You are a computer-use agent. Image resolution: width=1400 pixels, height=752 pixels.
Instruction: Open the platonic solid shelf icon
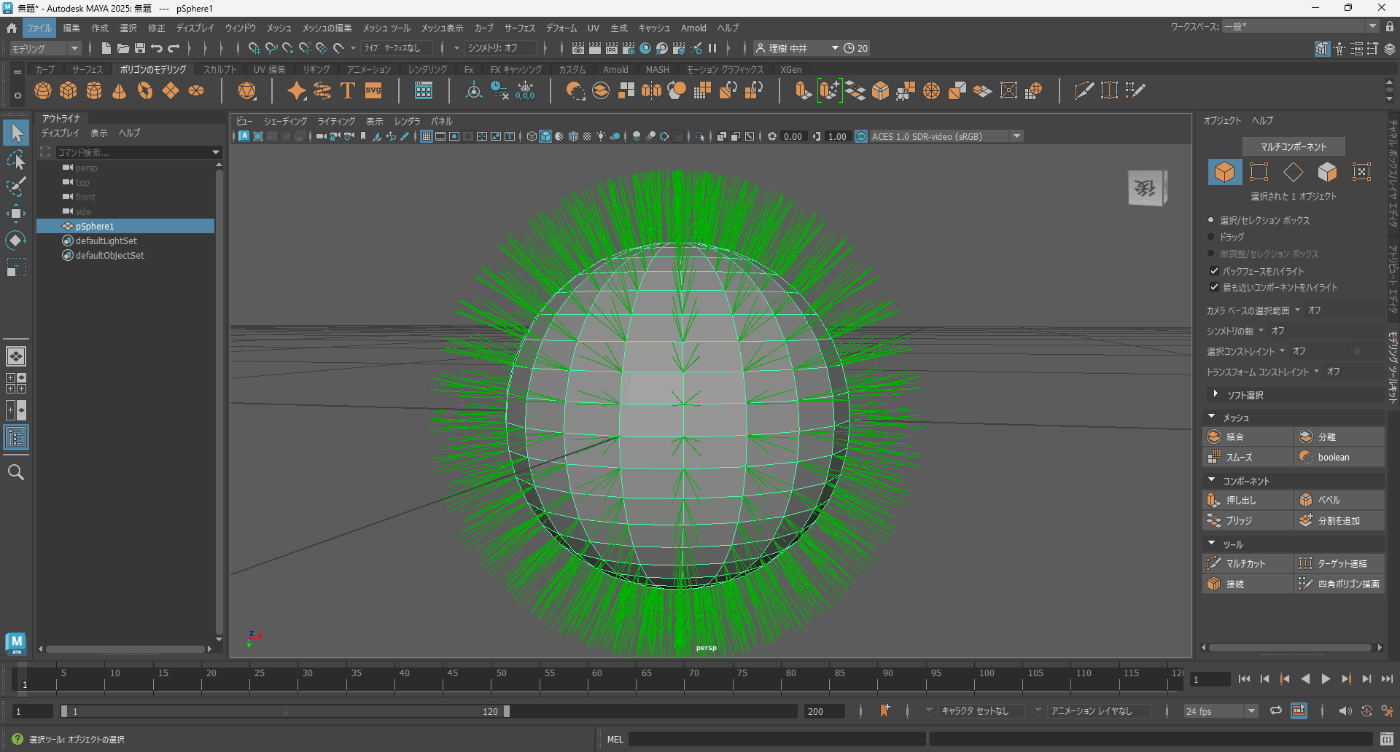247,91
